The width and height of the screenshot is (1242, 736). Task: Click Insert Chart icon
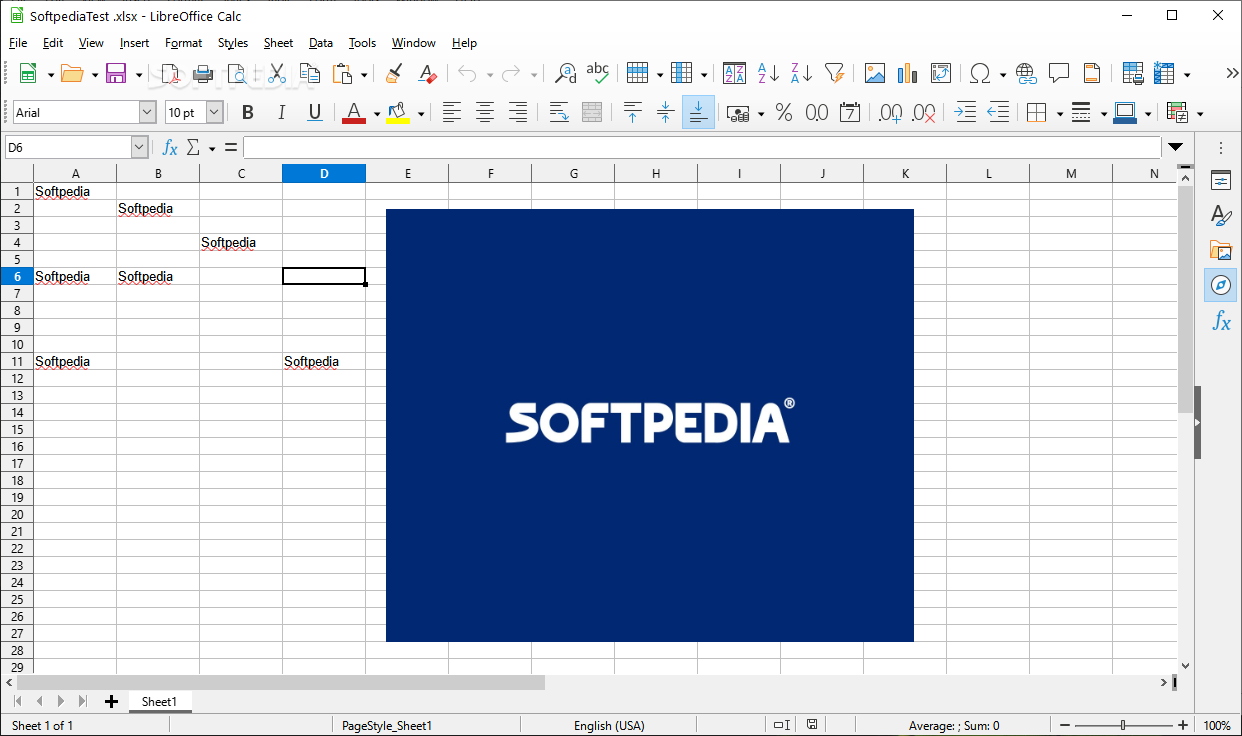point(908,73)
